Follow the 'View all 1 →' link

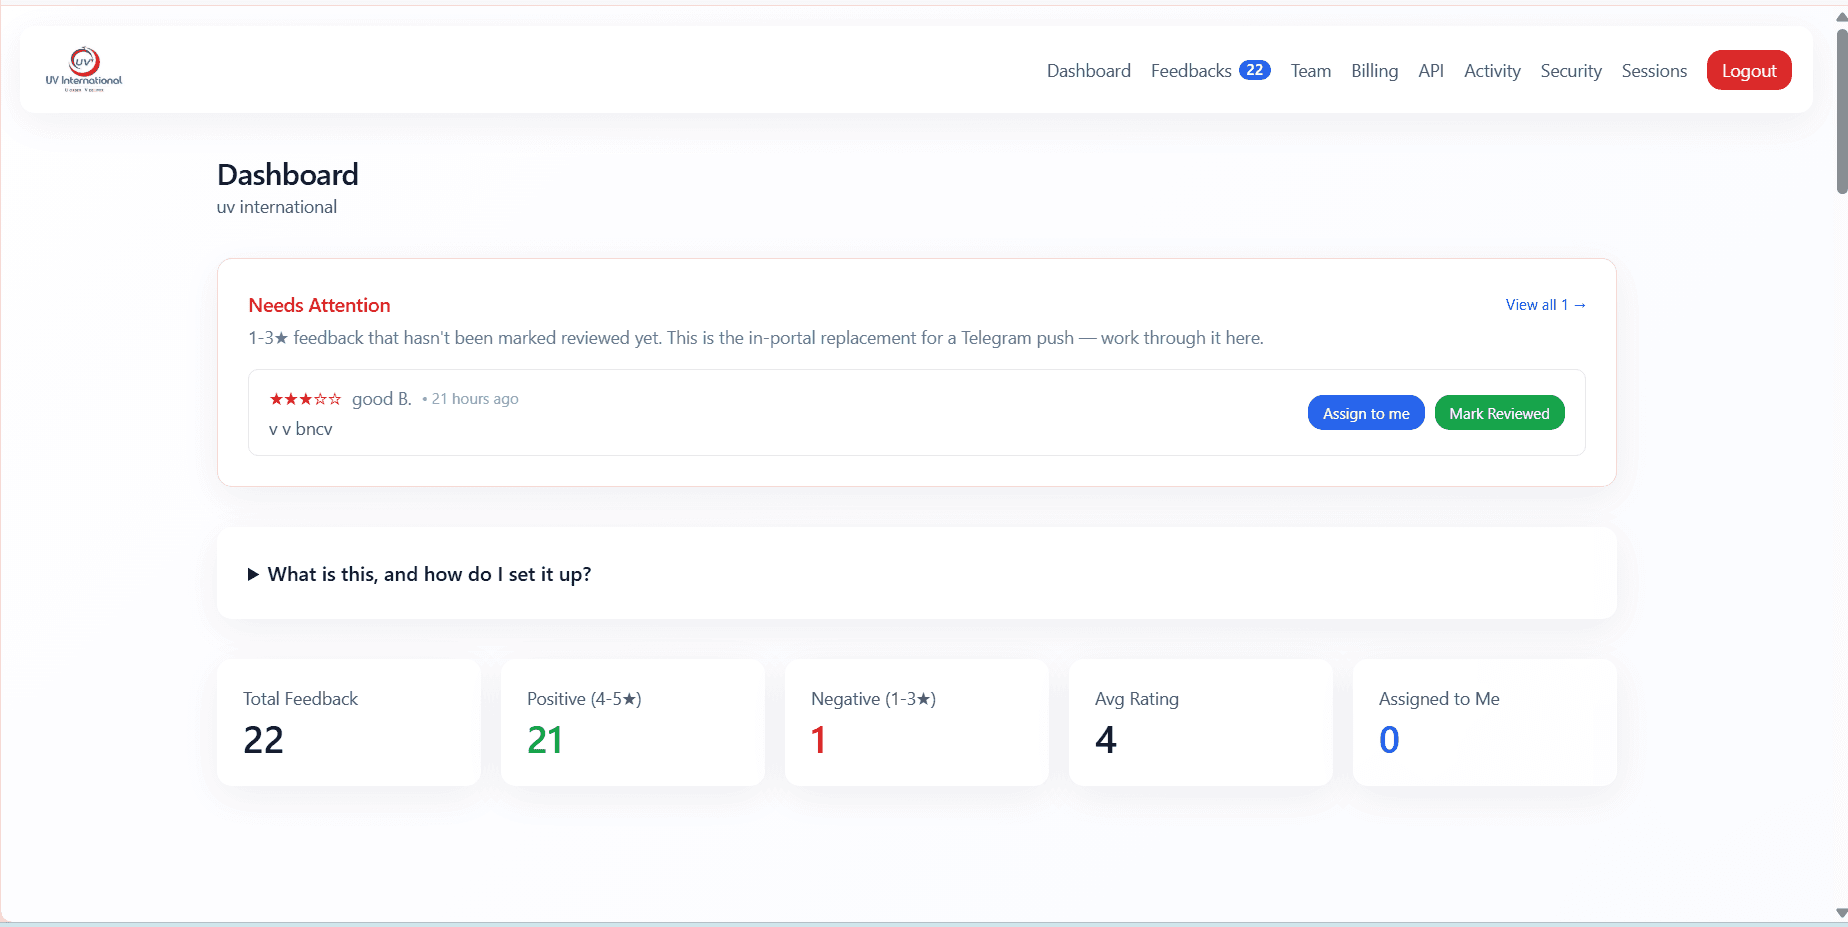1545,305
